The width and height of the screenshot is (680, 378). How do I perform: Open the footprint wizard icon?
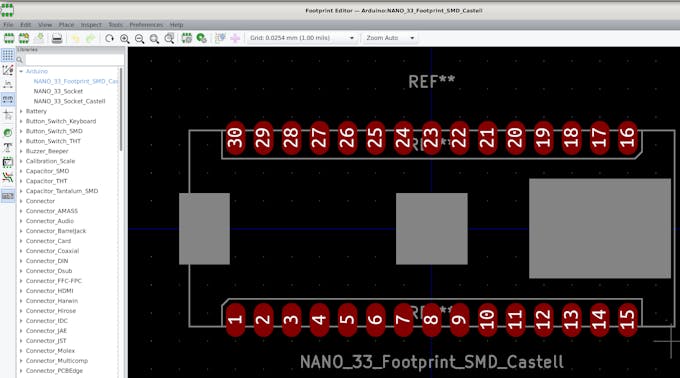pos(24,38)
